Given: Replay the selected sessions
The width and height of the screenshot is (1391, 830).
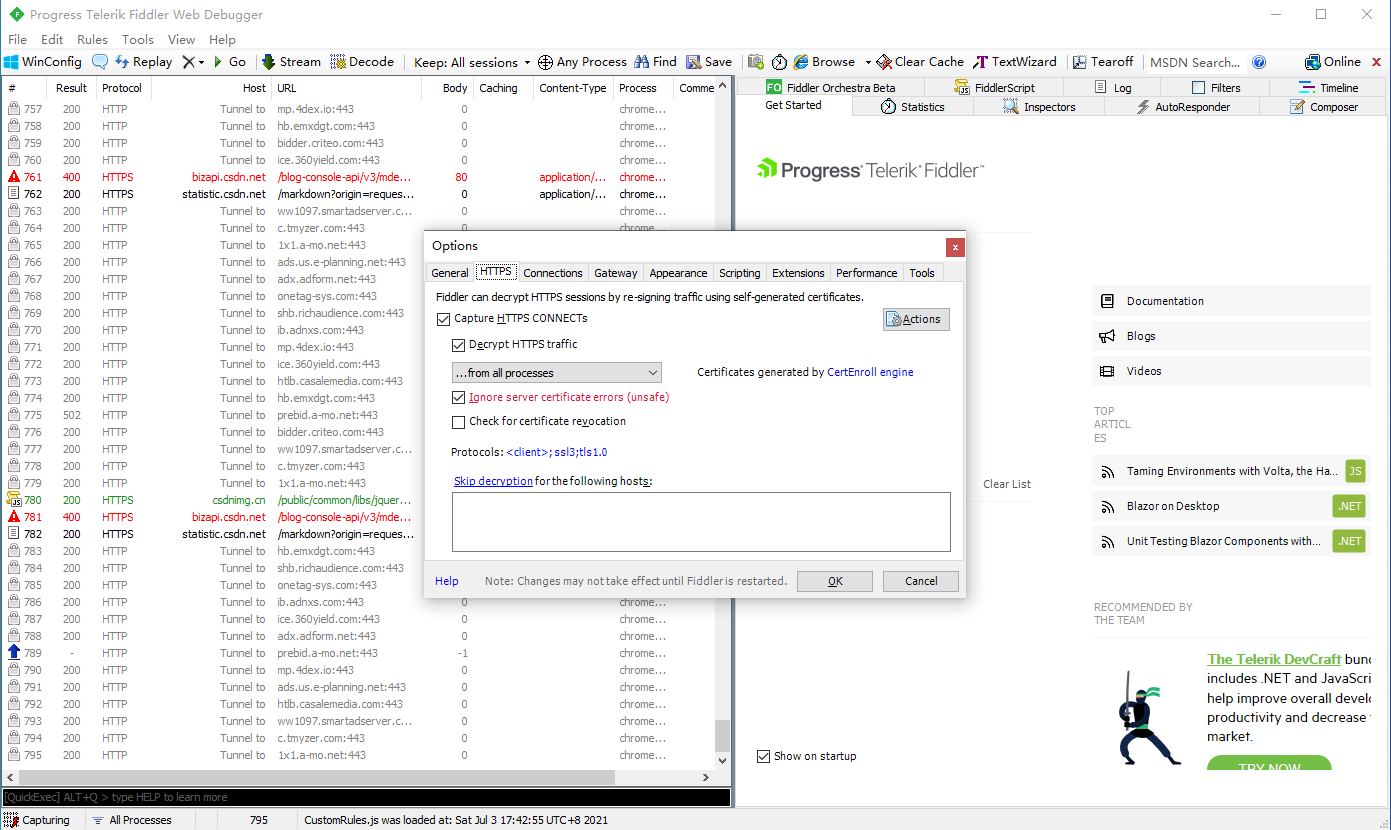Looking at the screenshot, I should pos(143,62).
